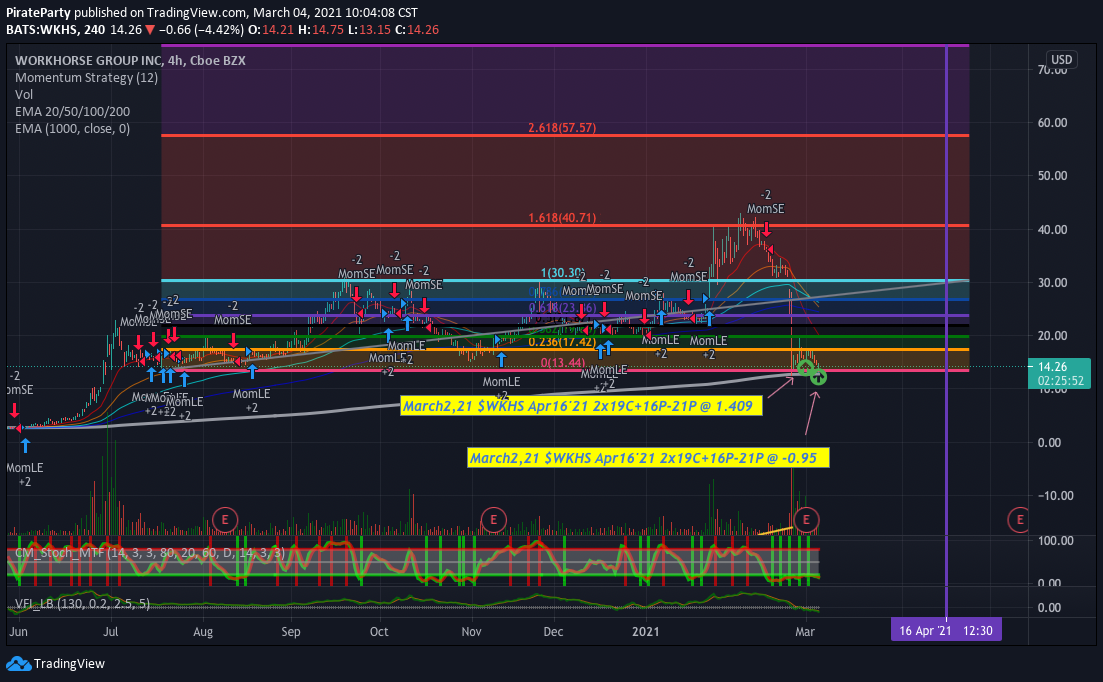Image resolution: width=1103 pixels, height=682 pixels.
Task: Click the yellow annotation ending @ 1.409
Action: (x=581, y=406)
